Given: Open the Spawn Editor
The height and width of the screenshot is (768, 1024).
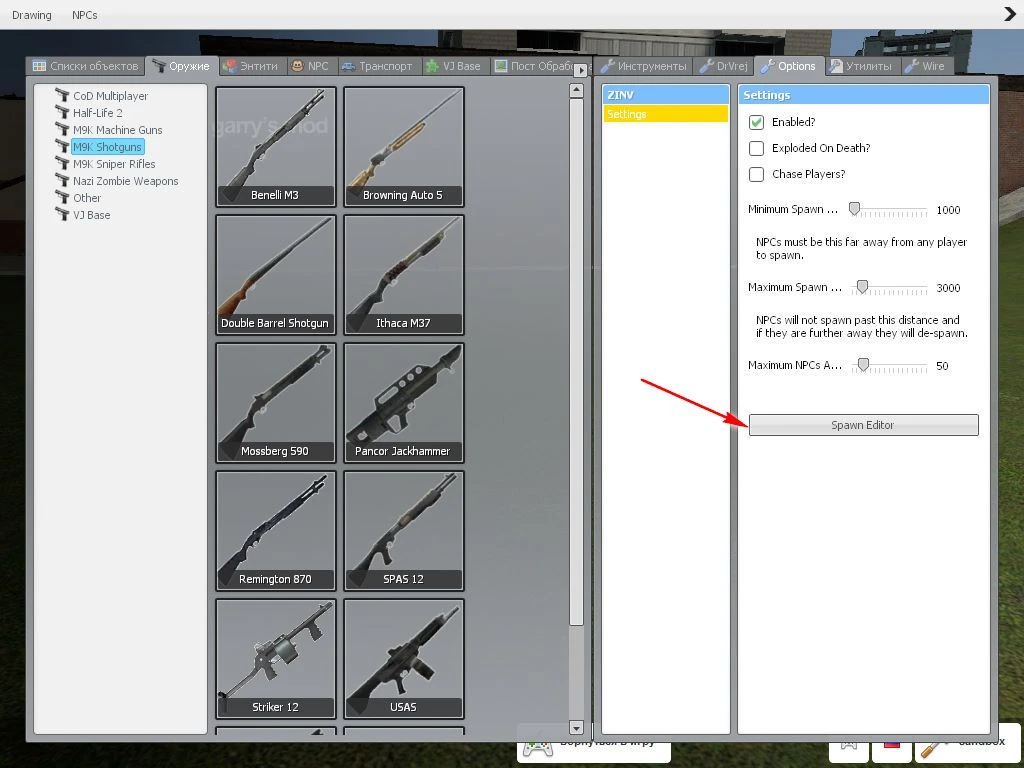Looking at the screenshot, I should tap(863, 425).
